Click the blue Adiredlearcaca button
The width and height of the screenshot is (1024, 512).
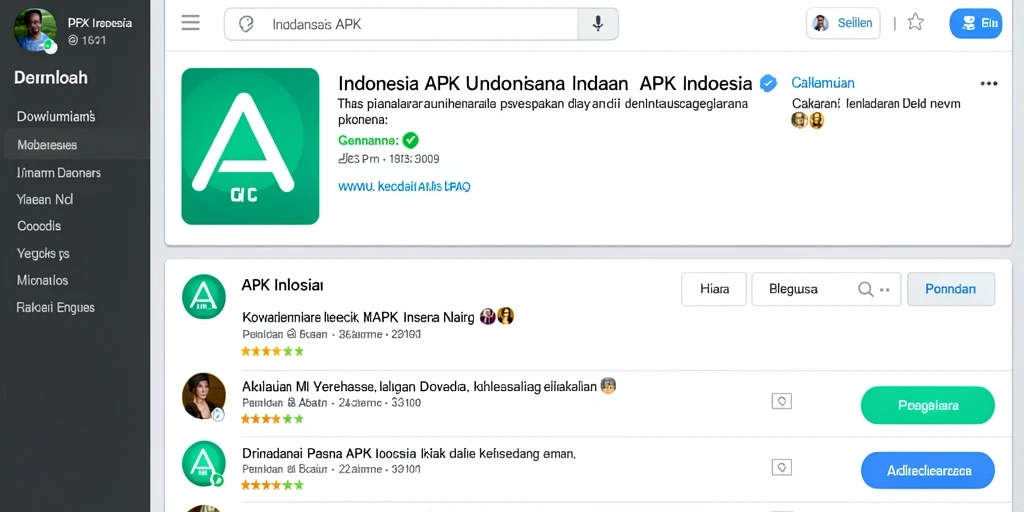pos(928,470)
